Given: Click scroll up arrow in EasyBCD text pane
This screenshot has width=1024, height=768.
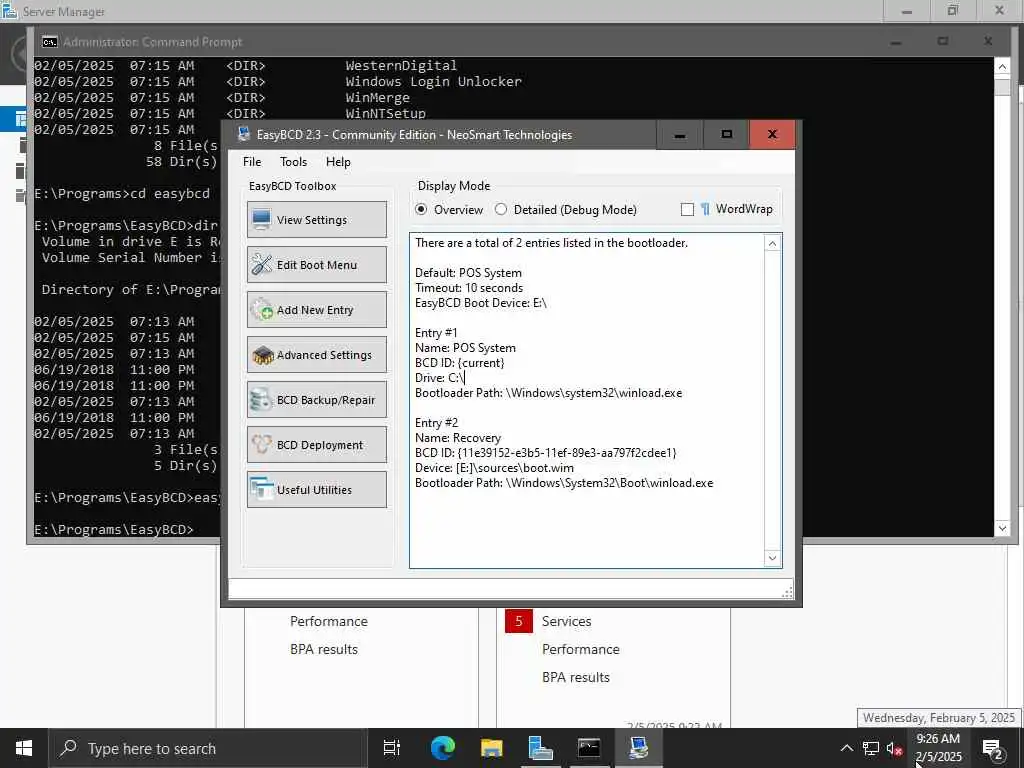Looking at the screenshot, I should 773,244.
